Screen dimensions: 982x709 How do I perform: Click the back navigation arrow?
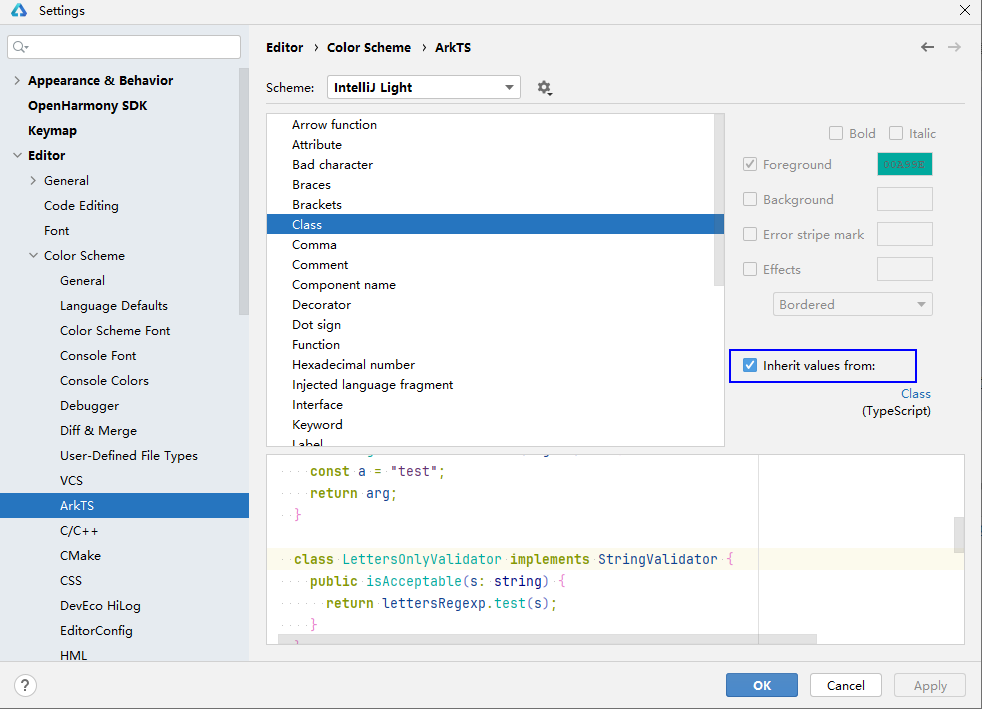pyautogui.click(x=927, y=47)
